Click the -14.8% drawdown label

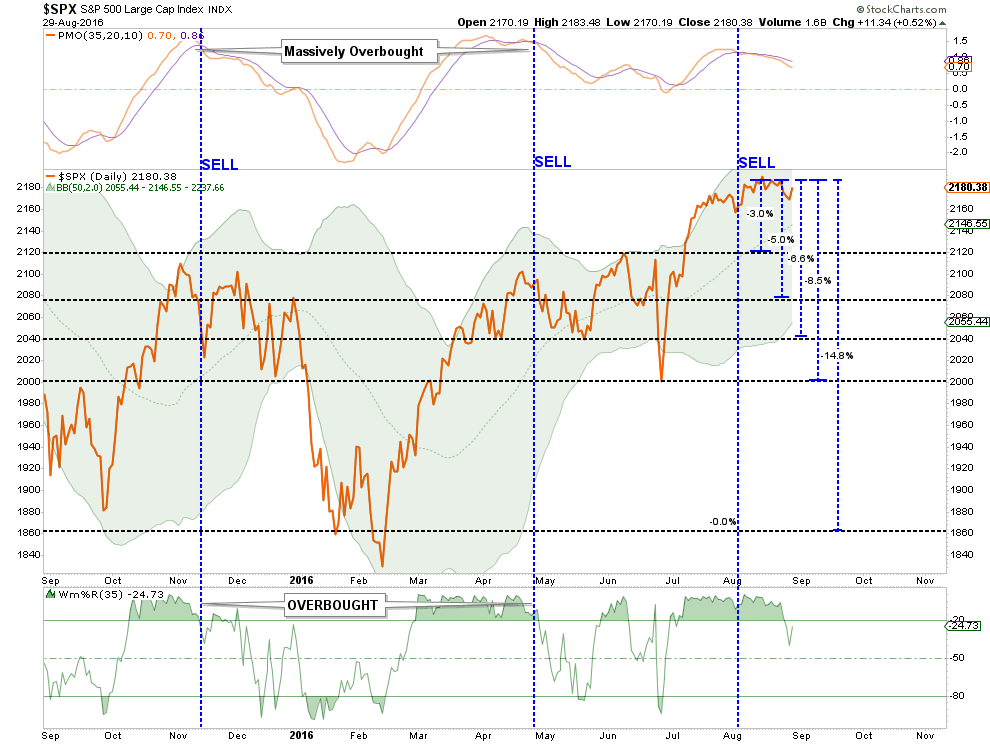[x=838, y=355]
